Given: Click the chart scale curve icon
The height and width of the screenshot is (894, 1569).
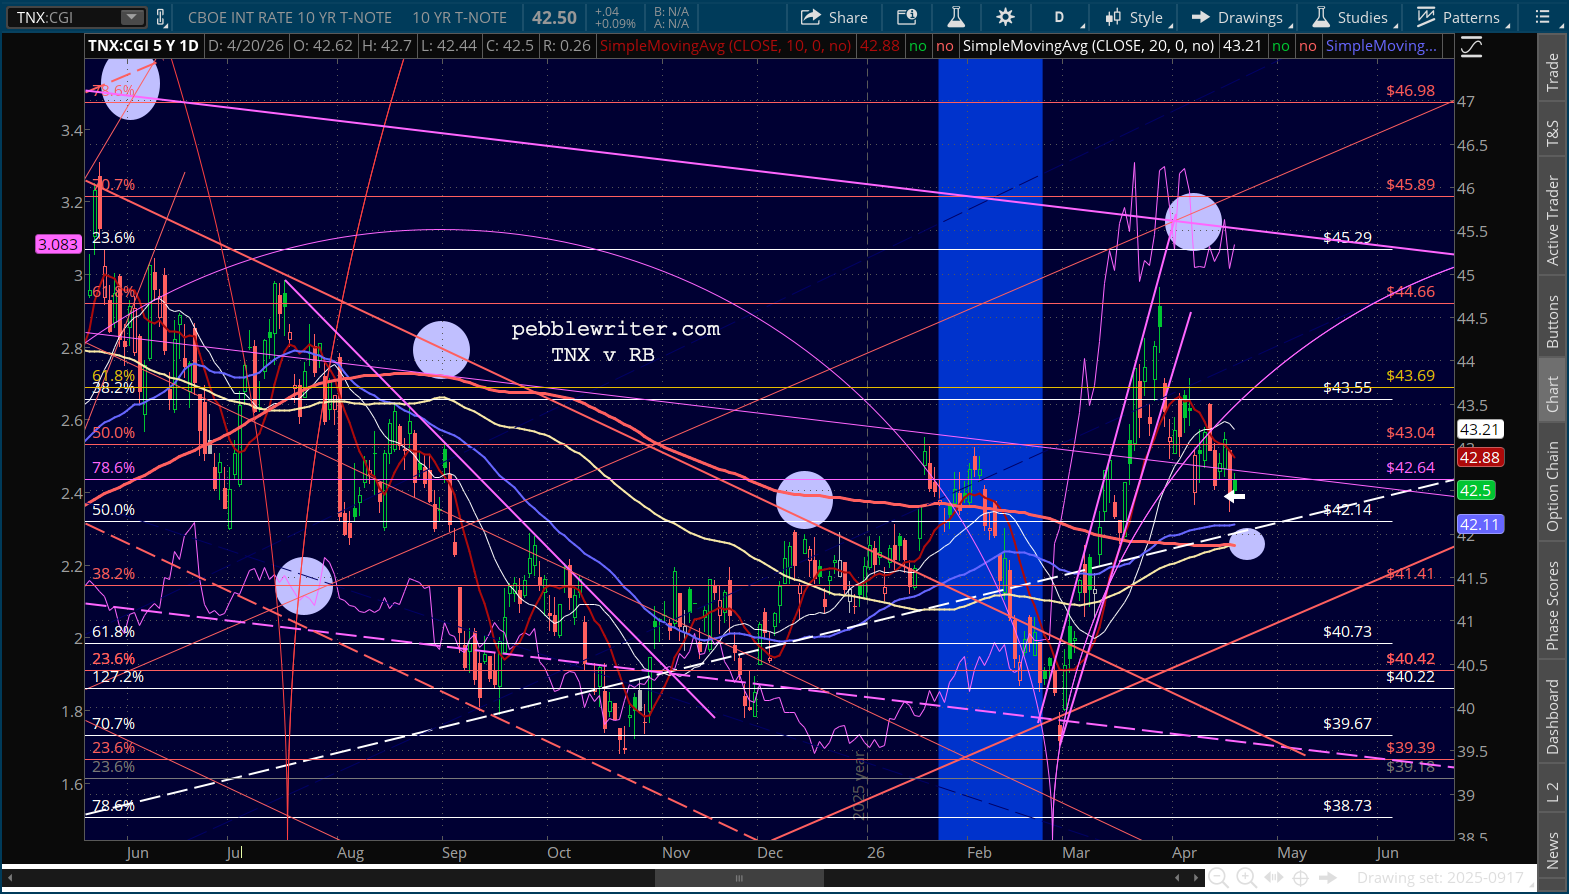Looking at the screenshot, I should (1471, 47).
